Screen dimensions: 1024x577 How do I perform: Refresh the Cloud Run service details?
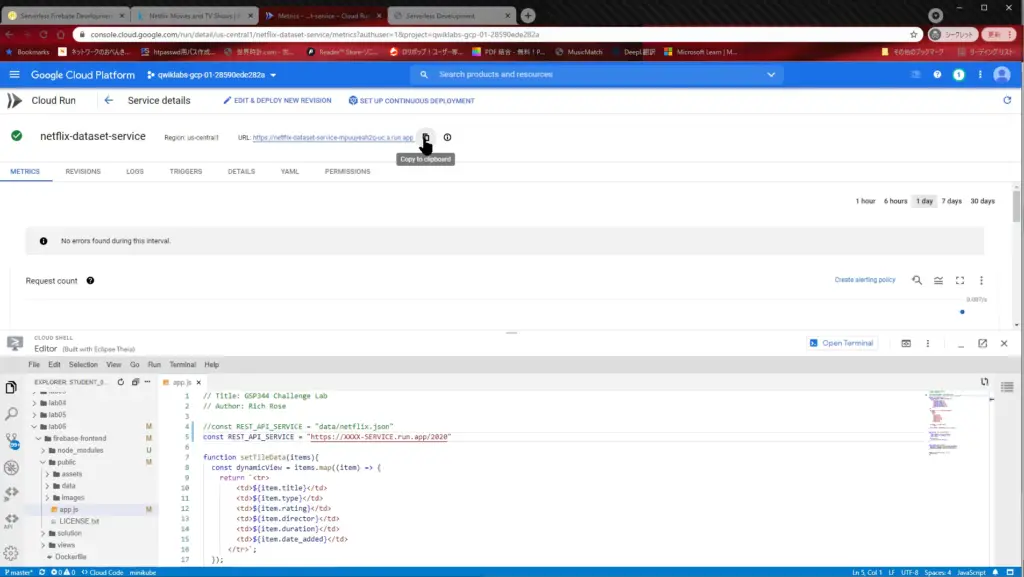point(1007,100)
